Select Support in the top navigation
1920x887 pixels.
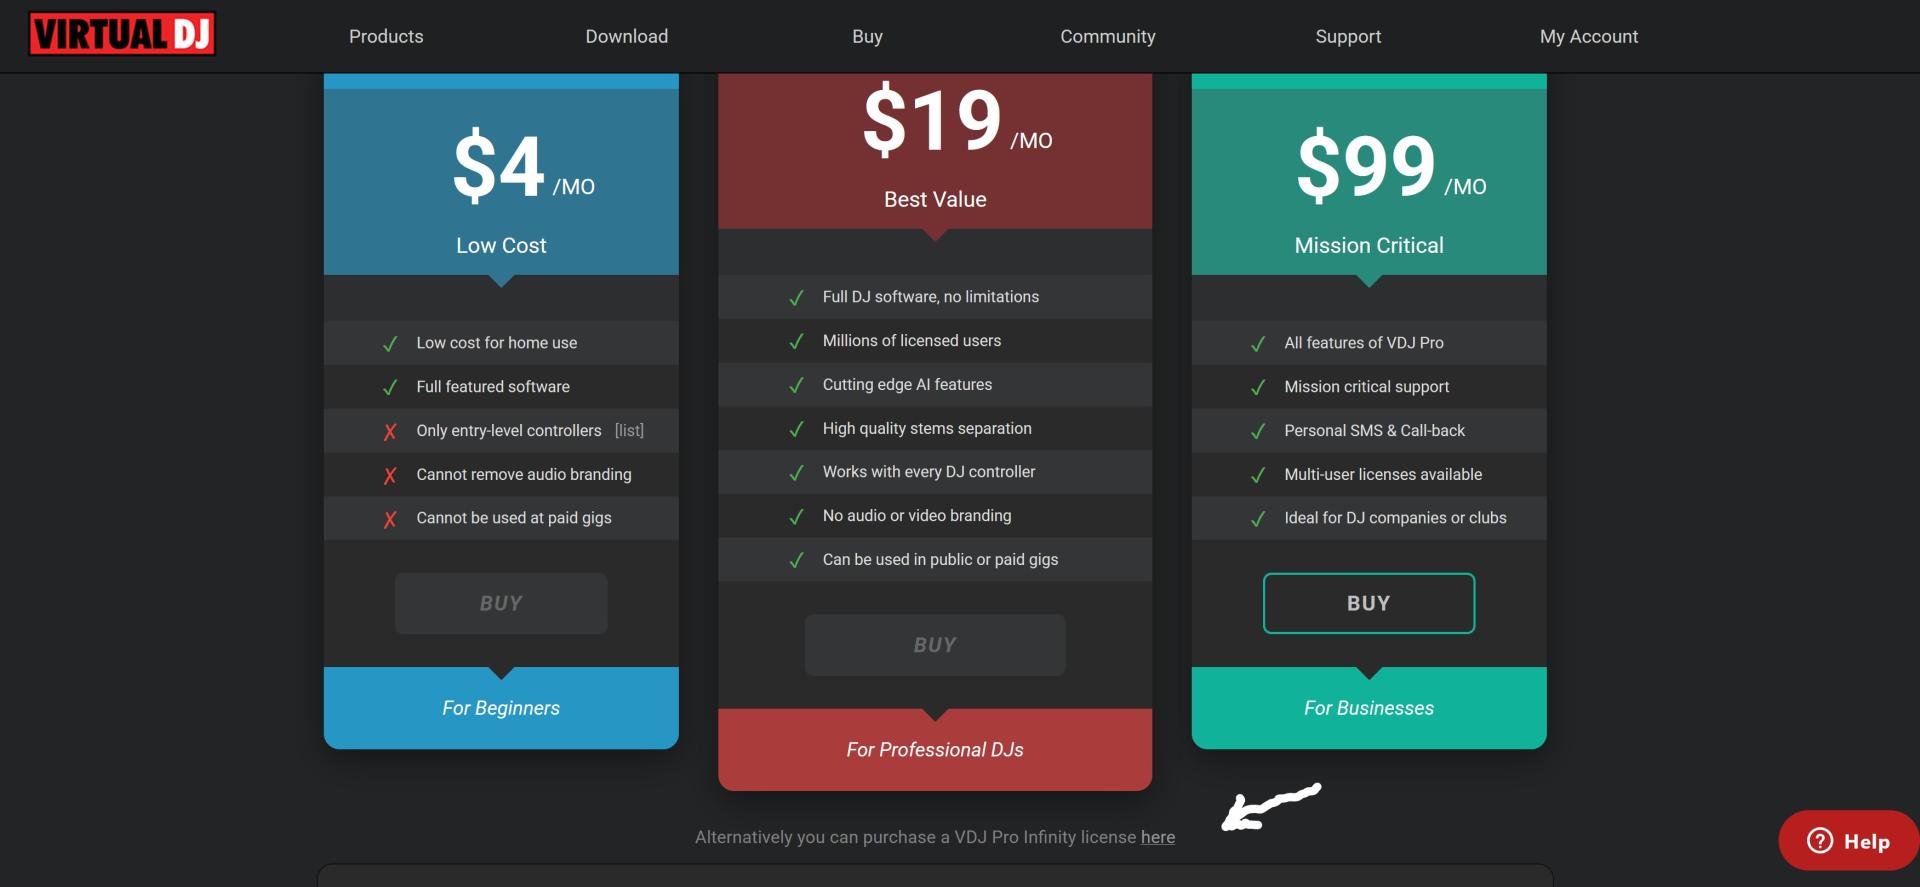(1348, 37)
